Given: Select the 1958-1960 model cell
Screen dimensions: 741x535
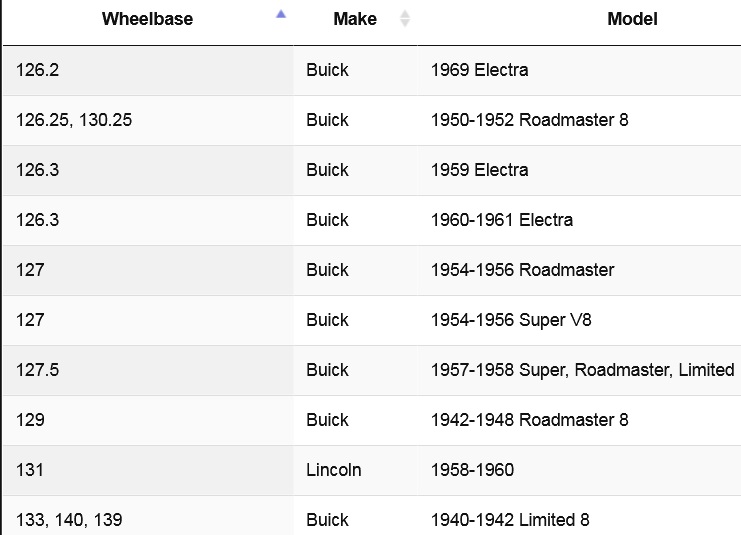Looking at the screenshot, I should click(x=472, y=470).
